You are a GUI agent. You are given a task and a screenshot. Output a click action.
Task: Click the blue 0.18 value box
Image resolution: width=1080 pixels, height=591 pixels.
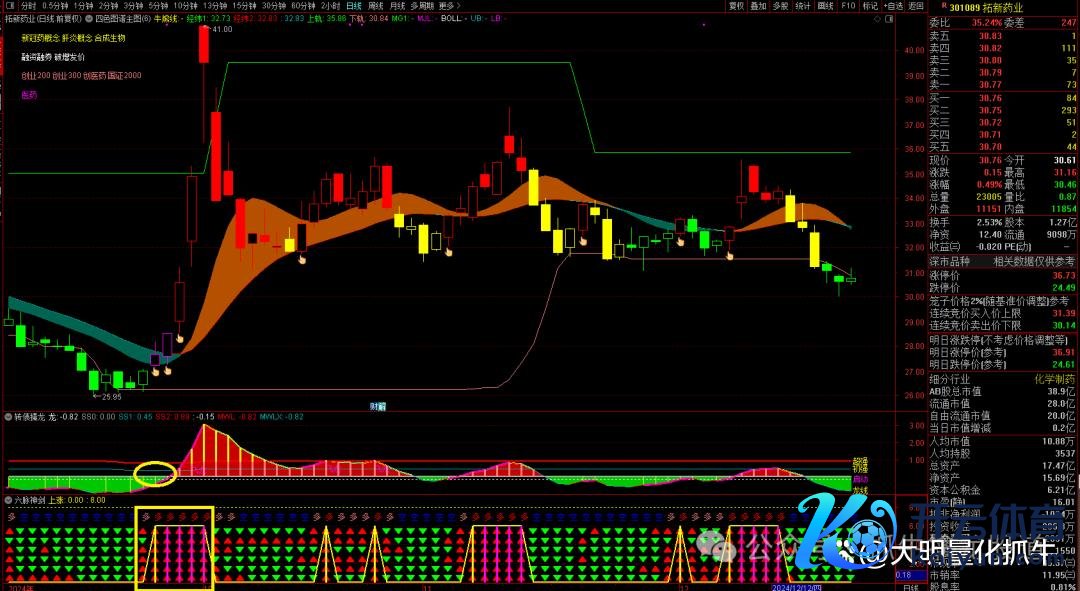[x=904, y=574]
